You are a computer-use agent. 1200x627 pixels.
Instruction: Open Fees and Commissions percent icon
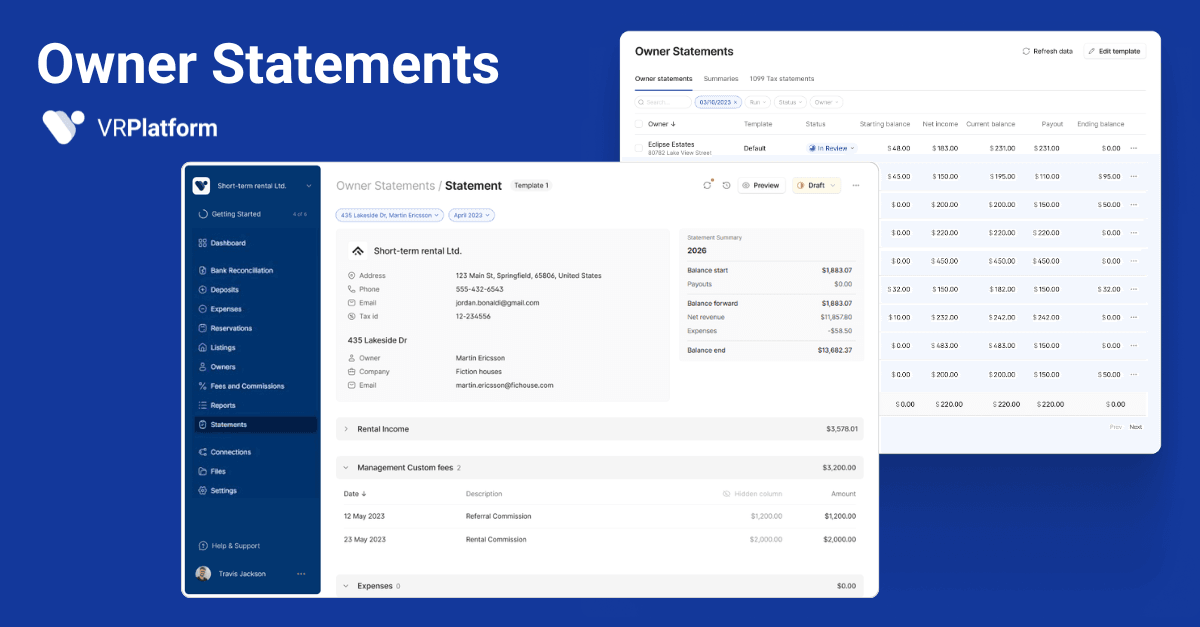203,386
